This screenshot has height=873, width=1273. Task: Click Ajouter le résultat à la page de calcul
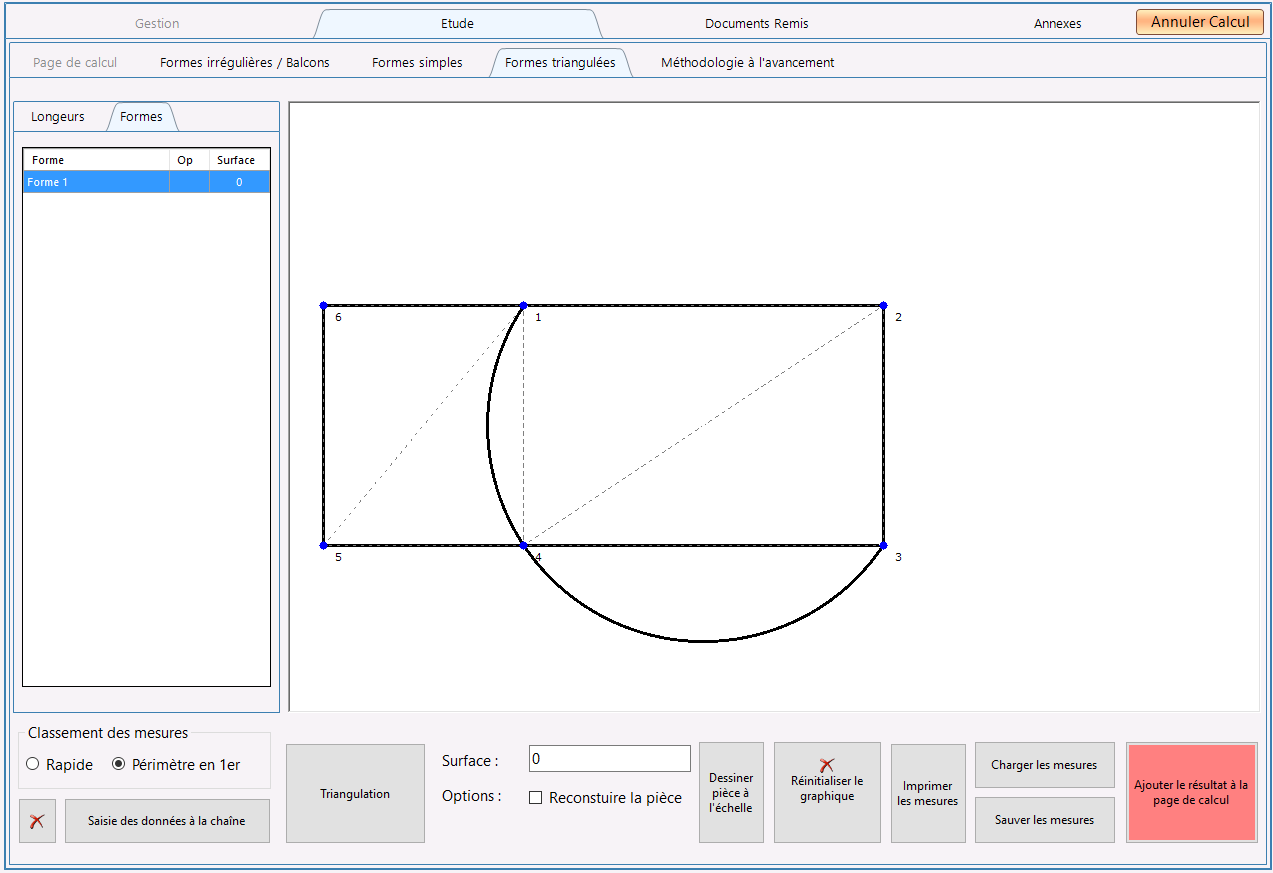1191,792
